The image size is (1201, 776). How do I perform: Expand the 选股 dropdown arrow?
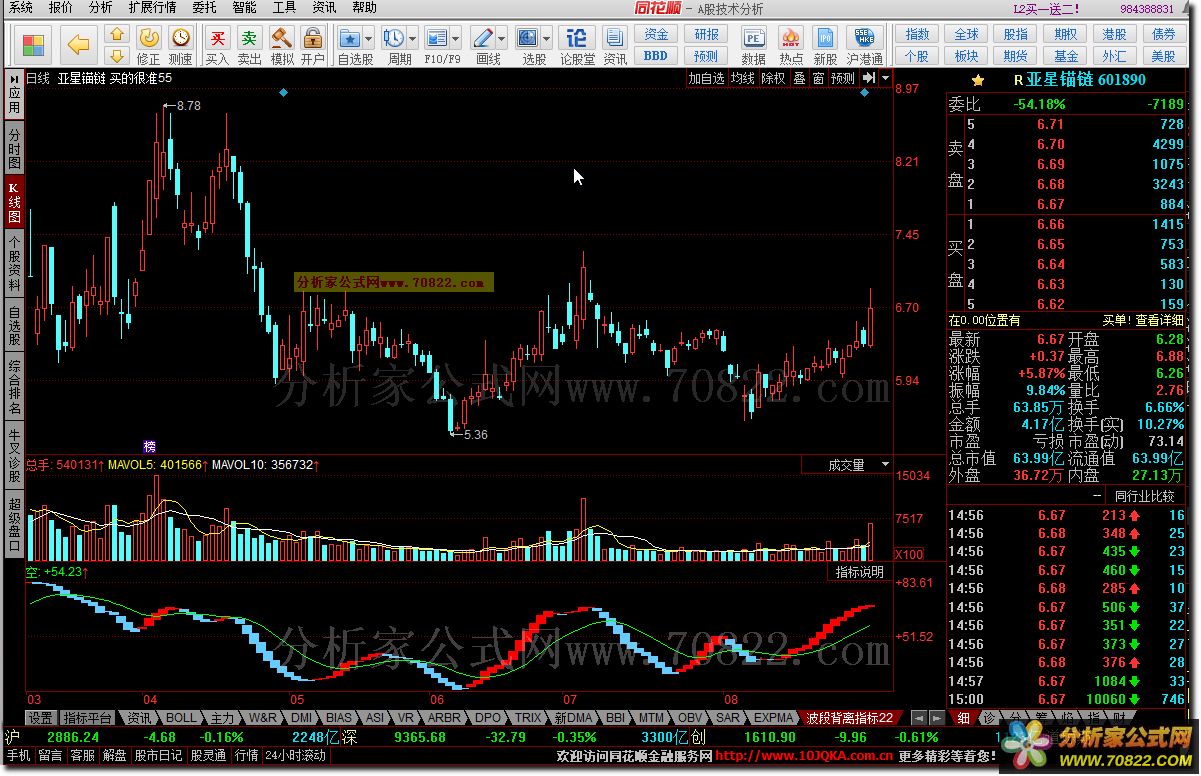tap(548, 39)
